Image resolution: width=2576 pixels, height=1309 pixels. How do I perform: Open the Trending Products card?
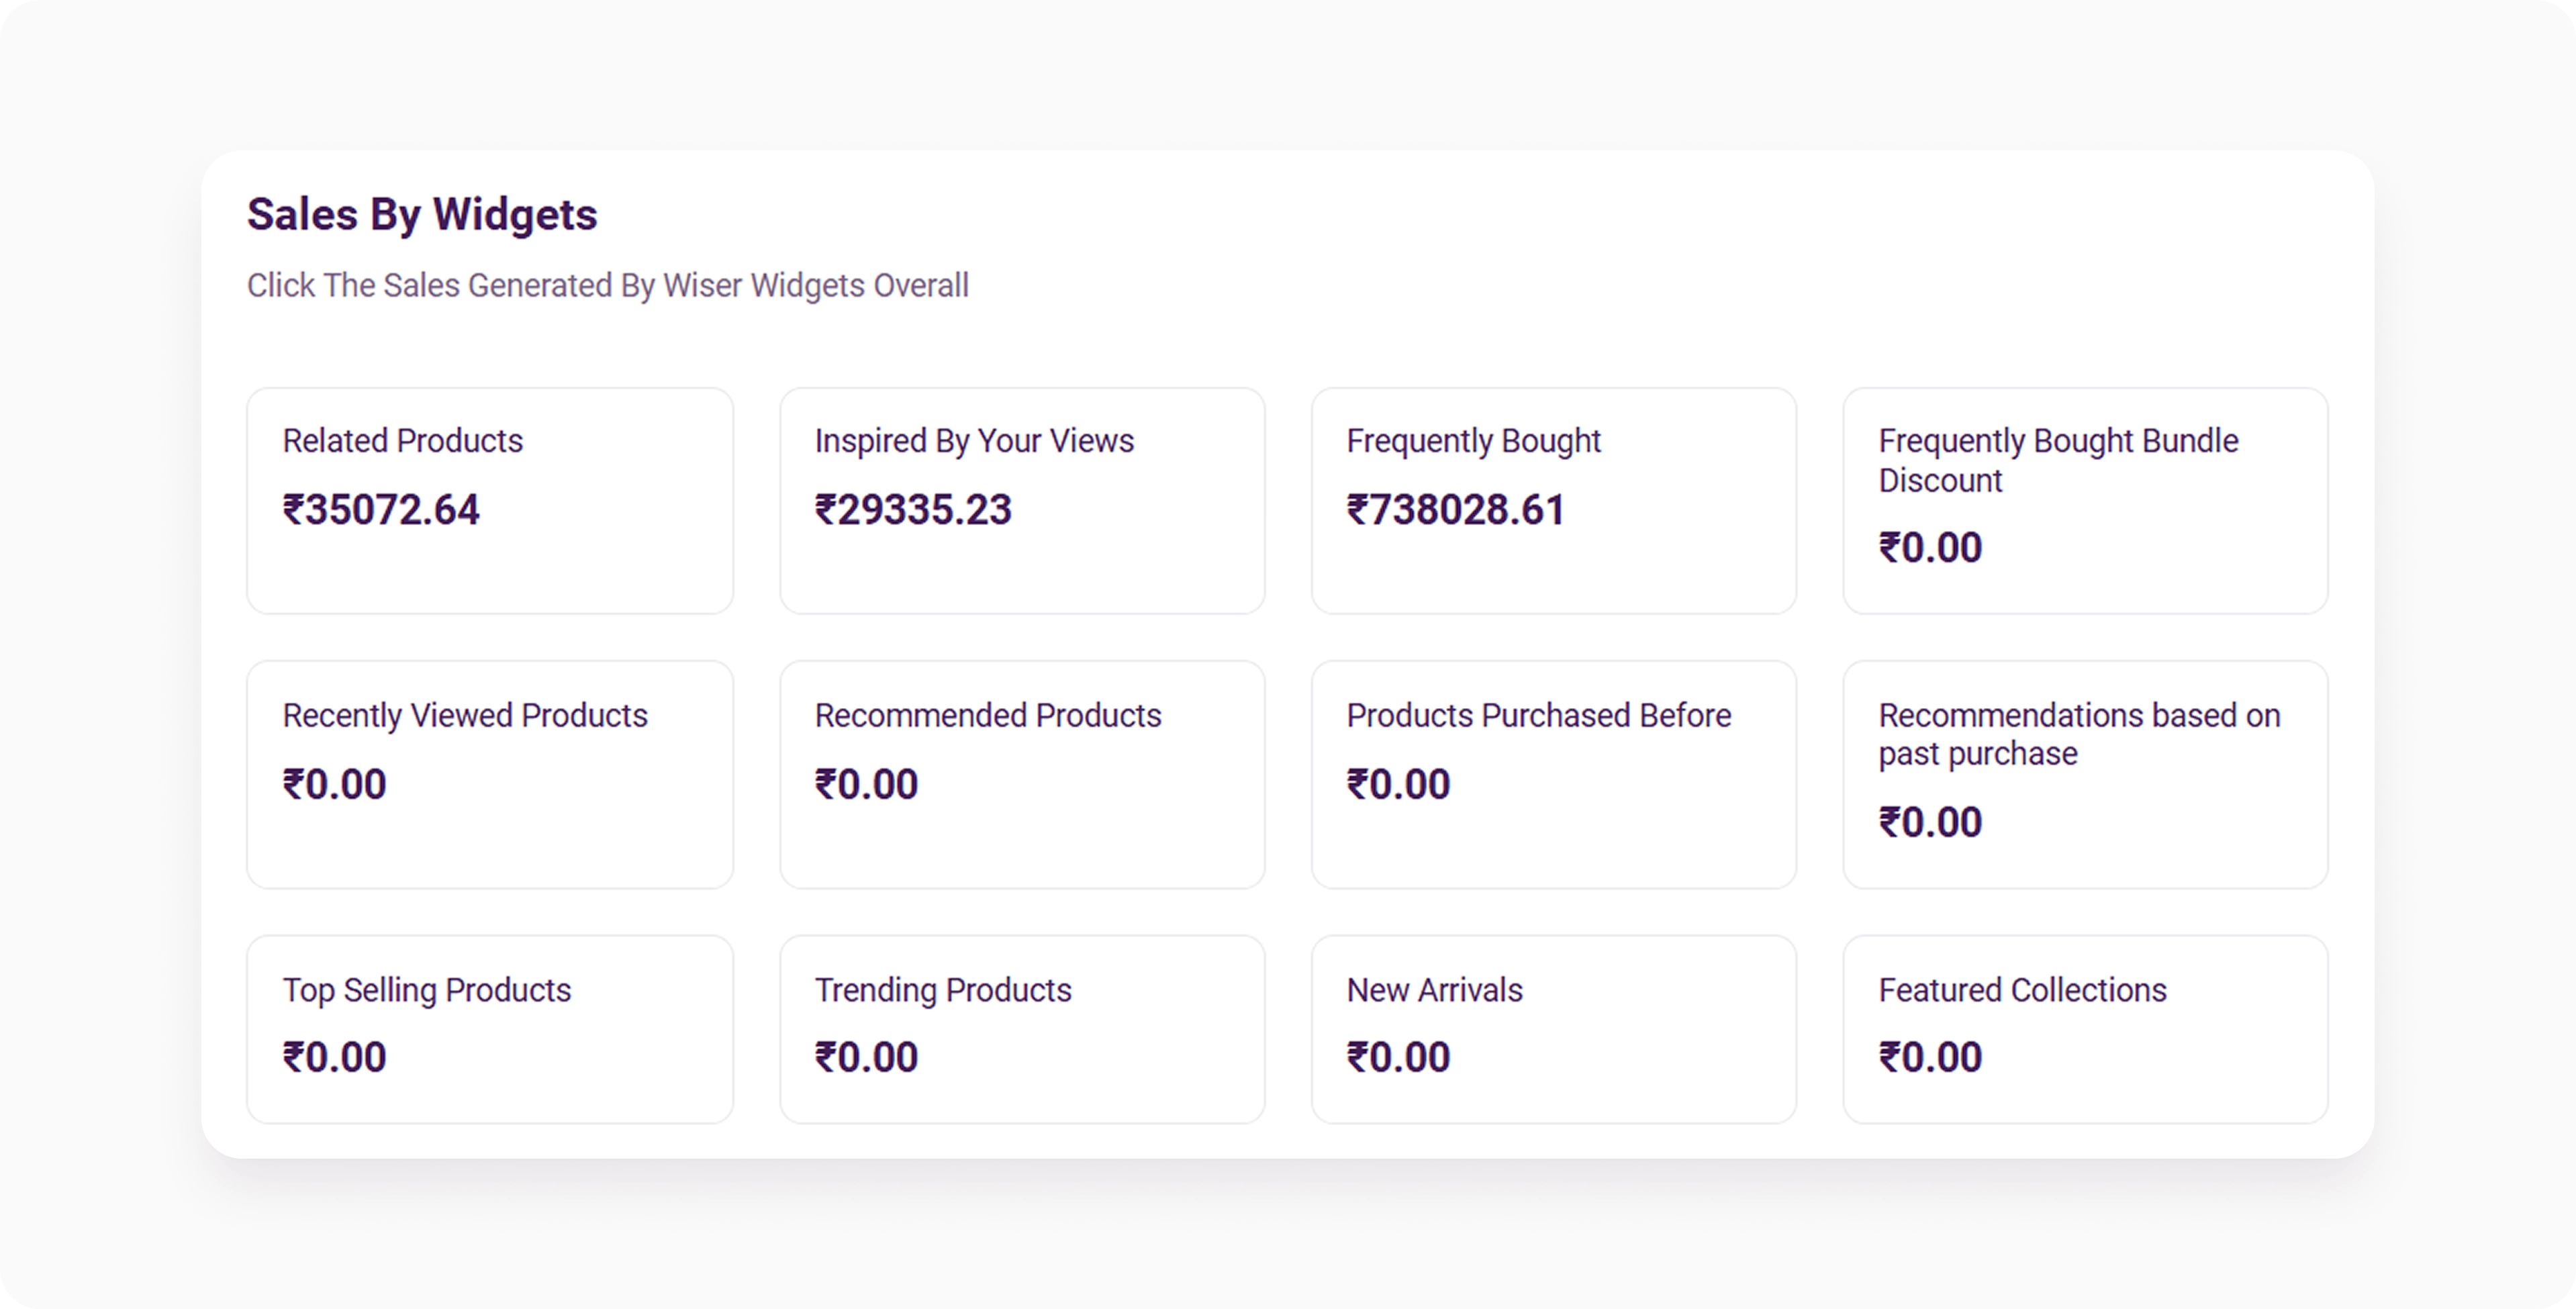[1022, 1029]
